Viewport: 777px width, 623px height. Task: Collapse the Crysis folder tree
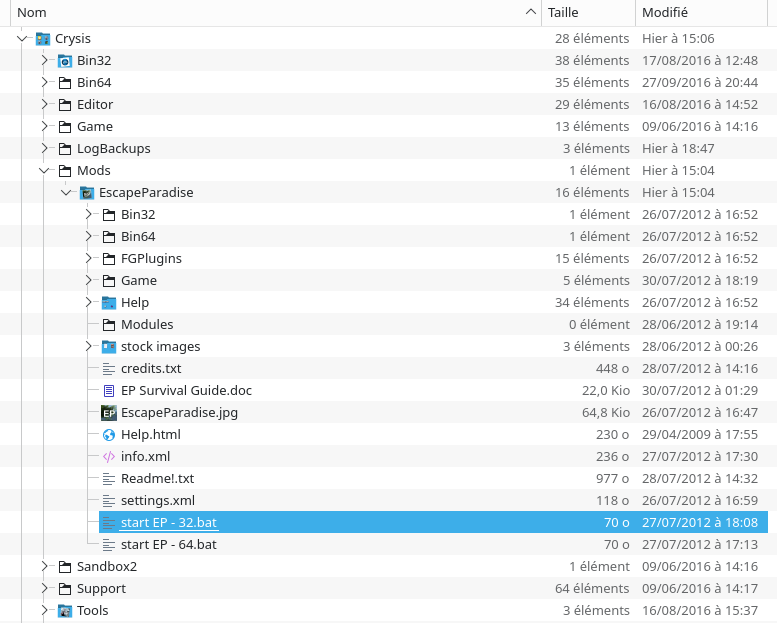click(22, 39)
